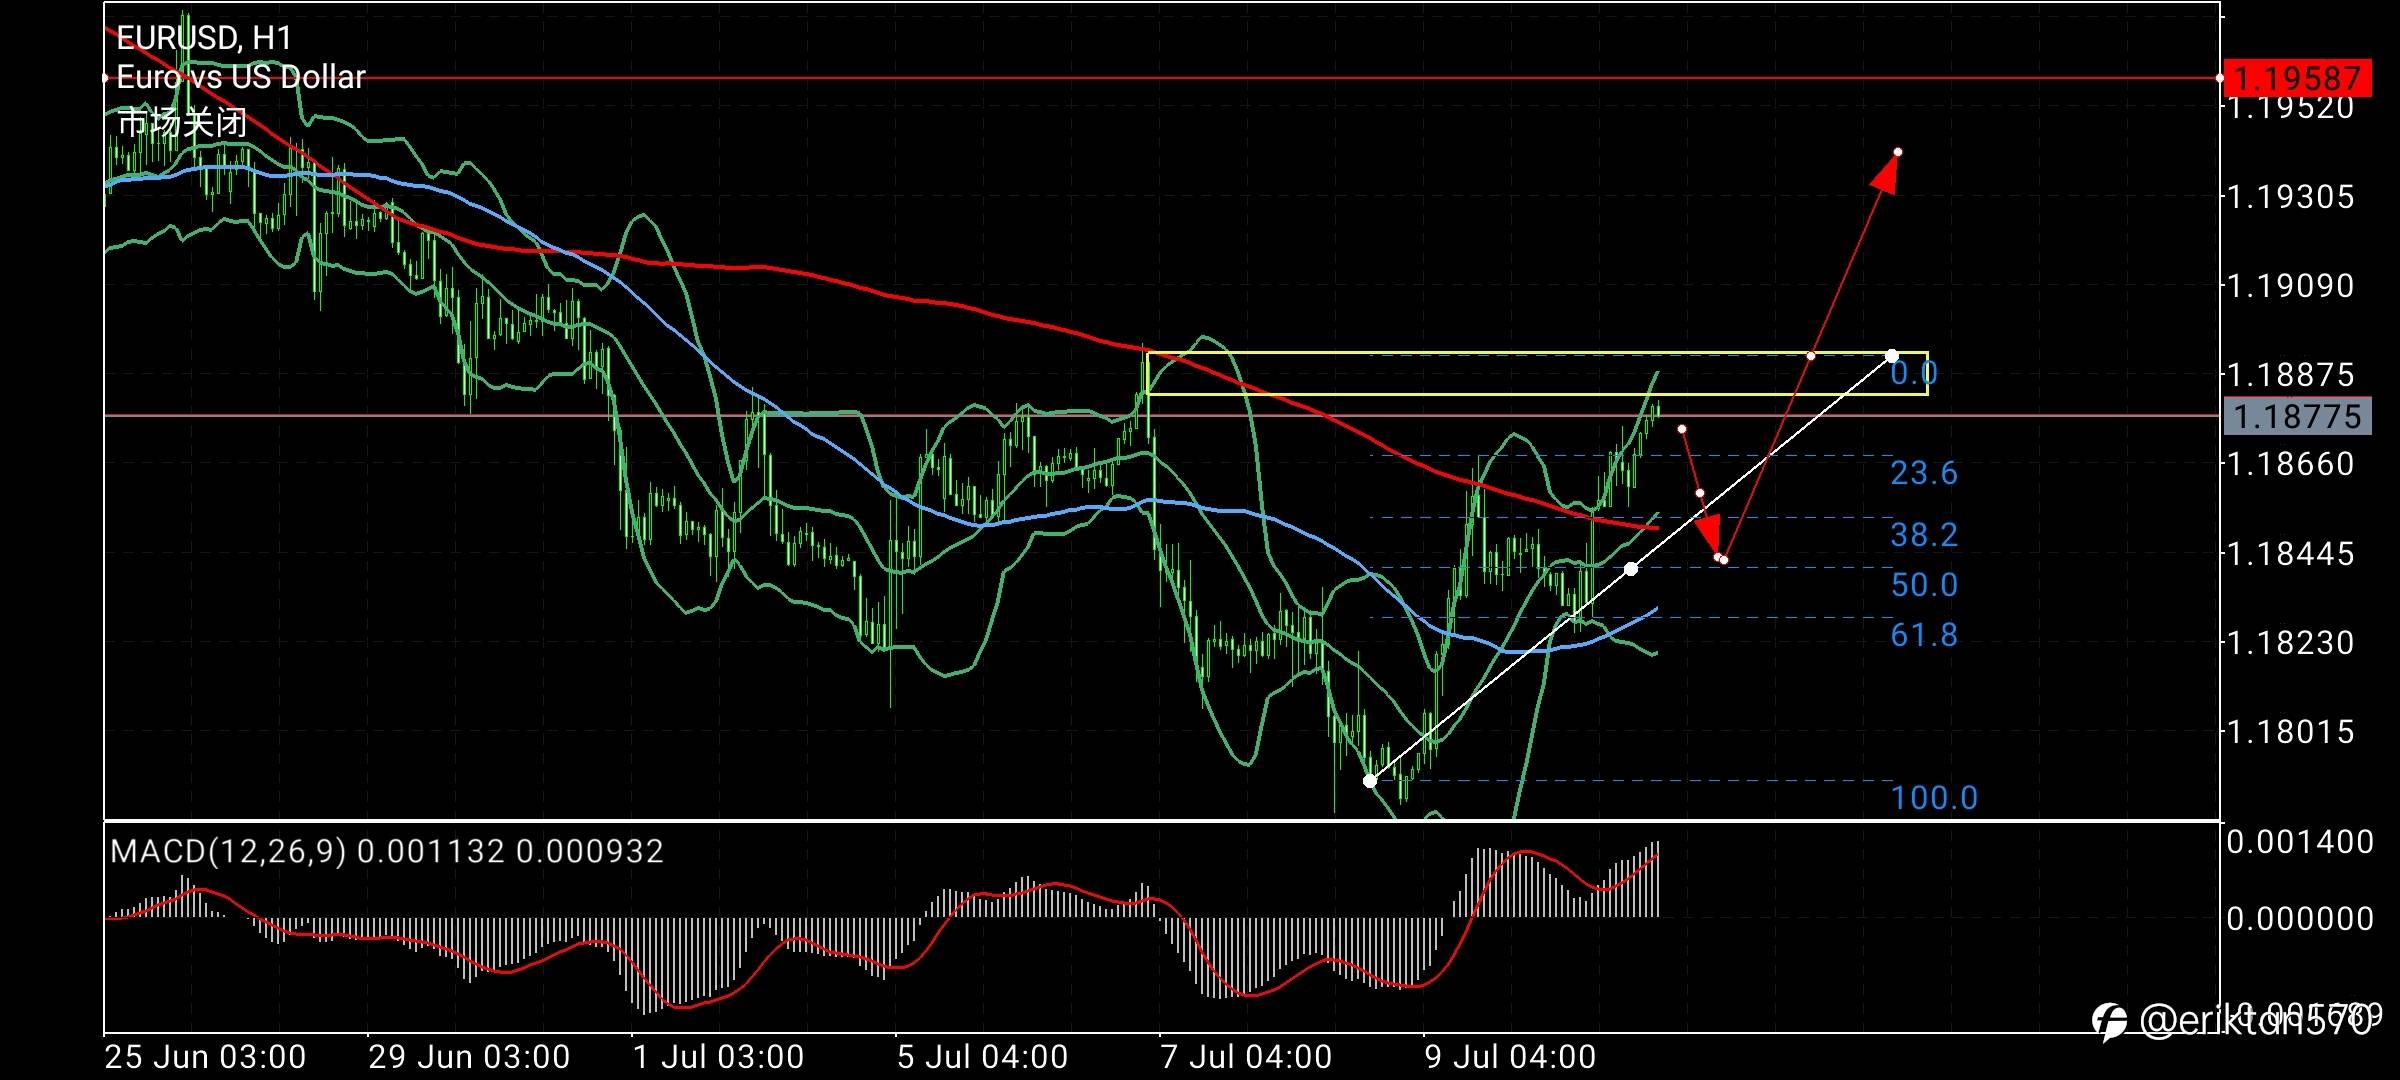Click the gray 1.18775 current price tag
This screenshot has width=2400, height=1080.
2296,416
